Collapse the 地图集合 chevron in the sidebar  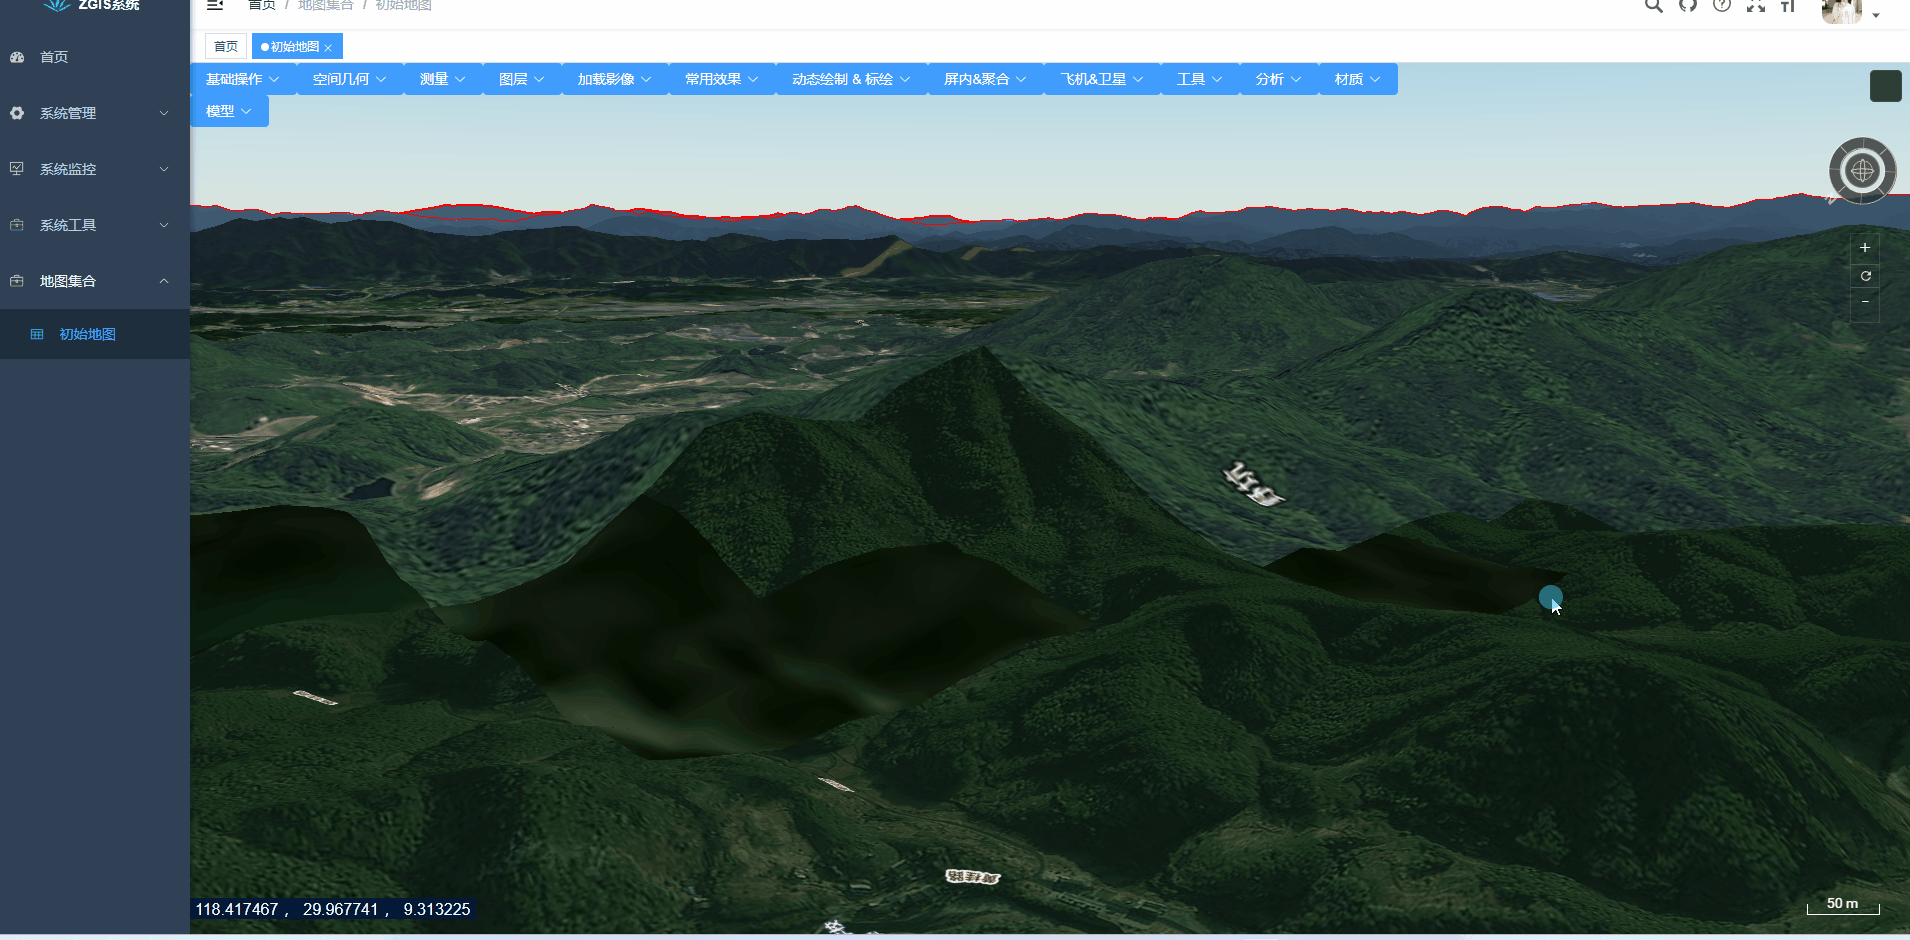(164, 281)
